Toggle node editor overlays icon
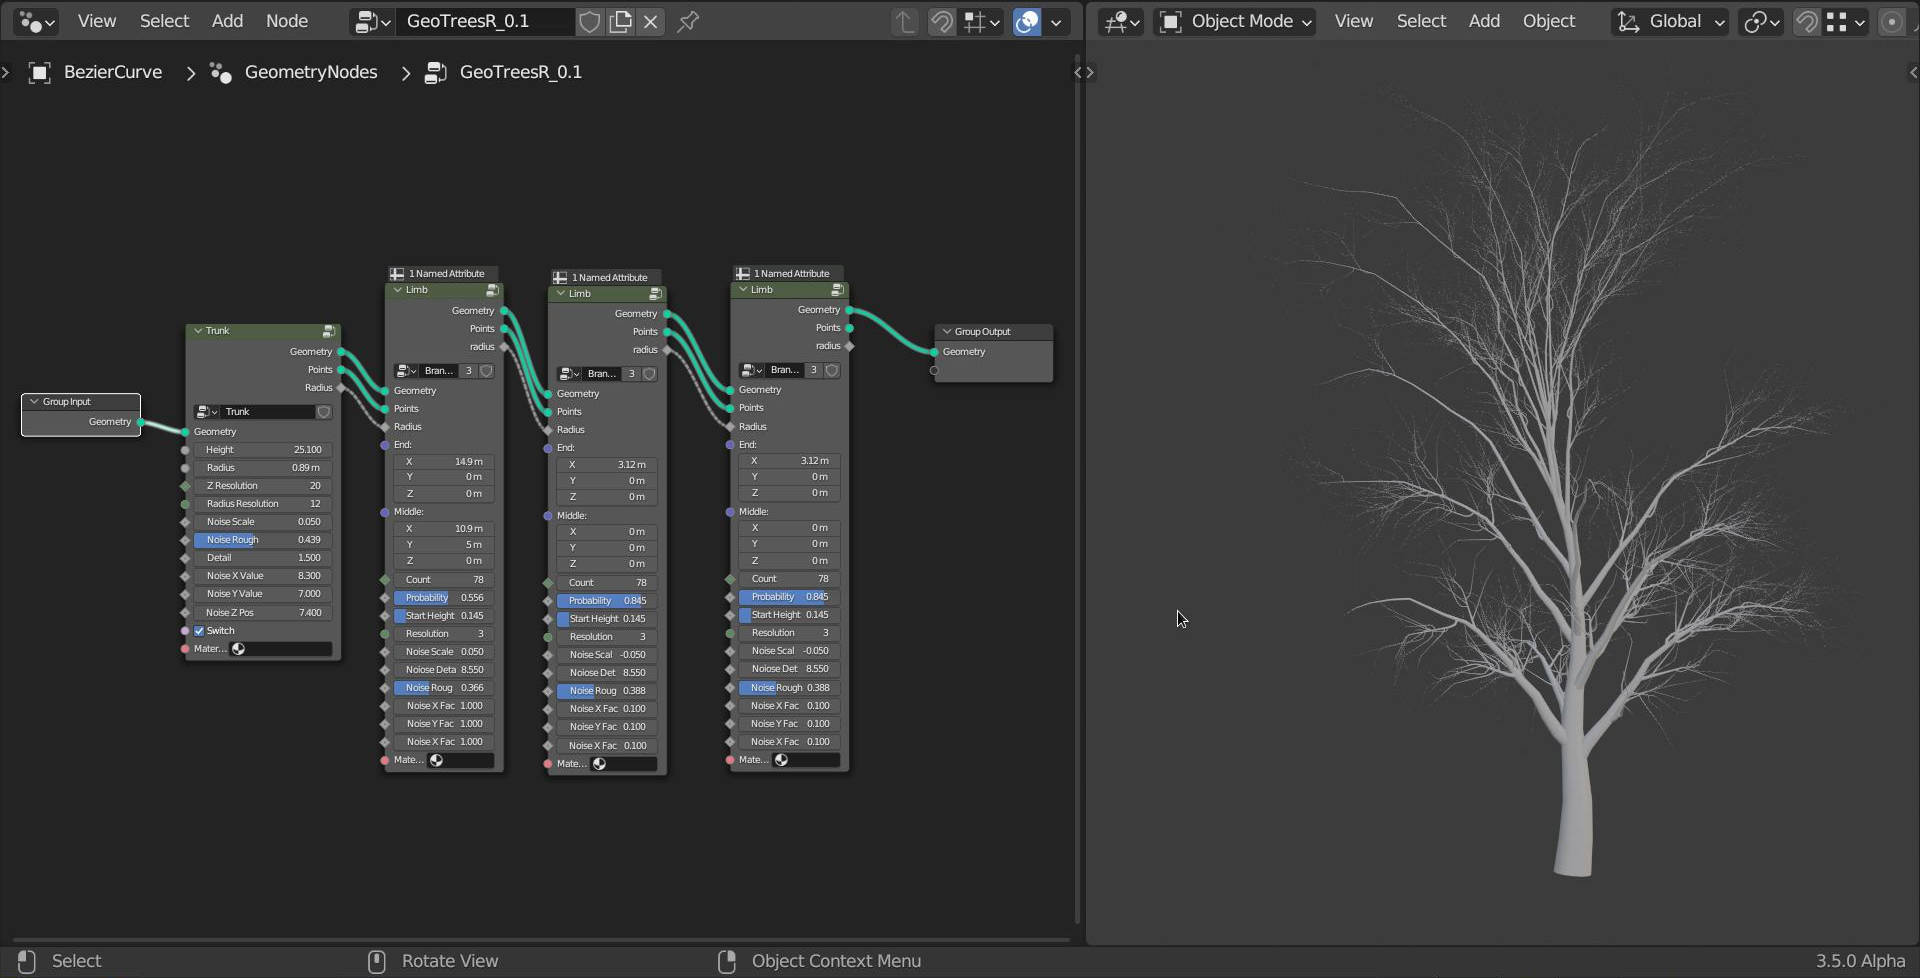Screen dimensions: 1920x978 (x=1027, y=21)
